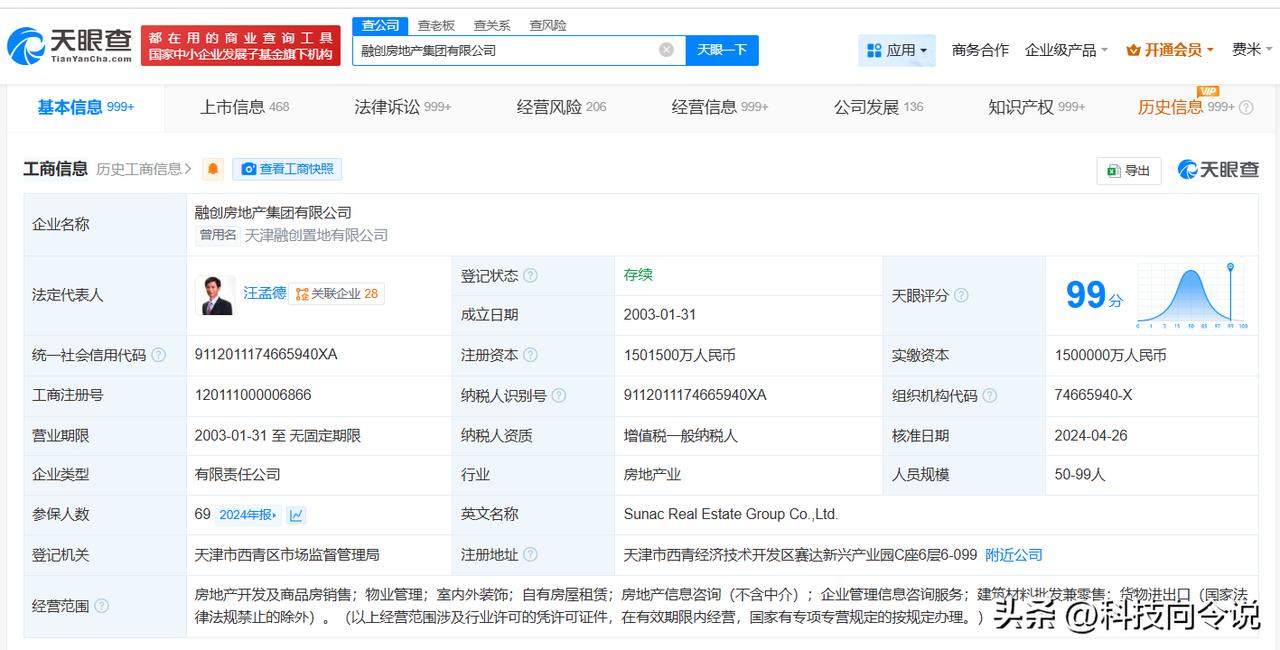Click the 查看工商快照 button
1280x650 pixels.
(287, 169)
